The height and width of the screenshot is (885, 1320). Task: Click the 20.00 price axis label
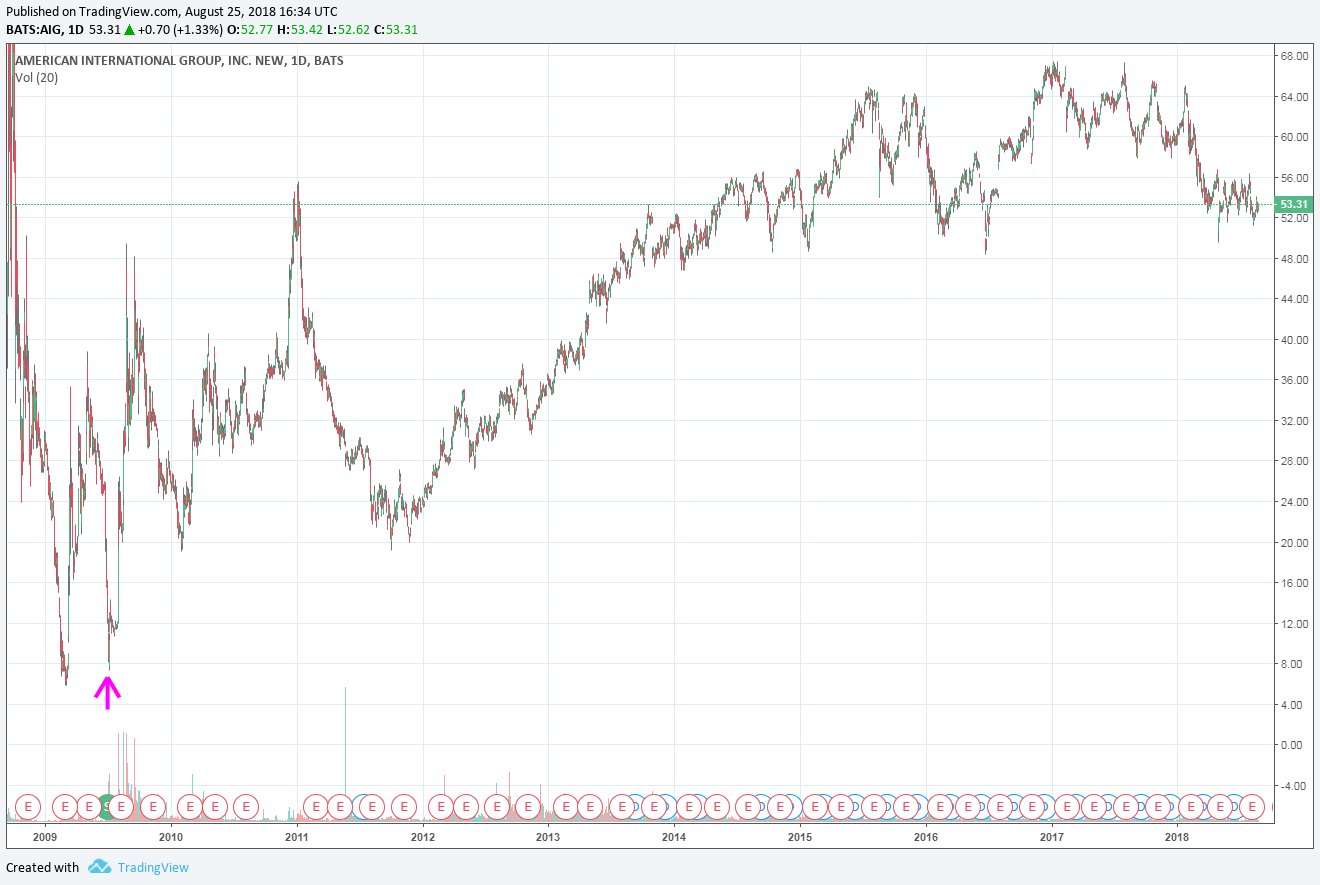pos(1295,542)
